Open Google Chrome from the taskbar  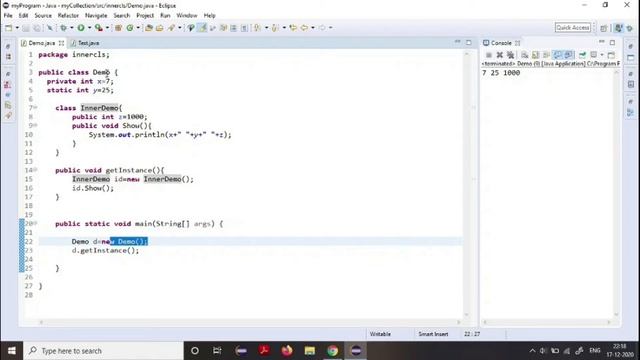(x=333, y=351)
